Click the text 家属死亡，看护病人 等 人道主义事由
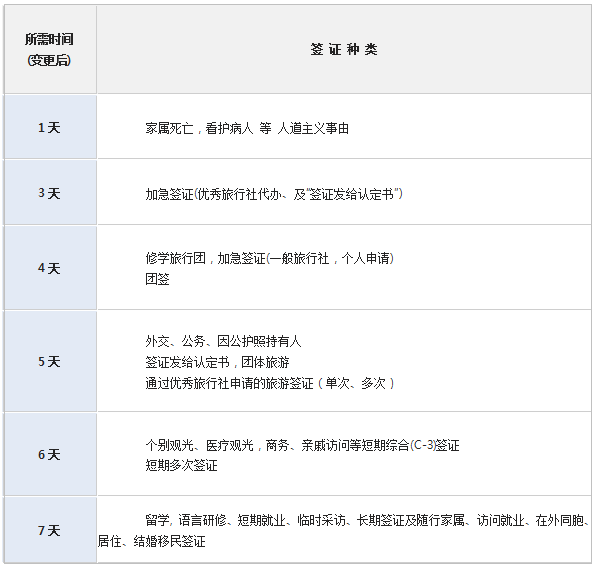 [x=247, y=128]
